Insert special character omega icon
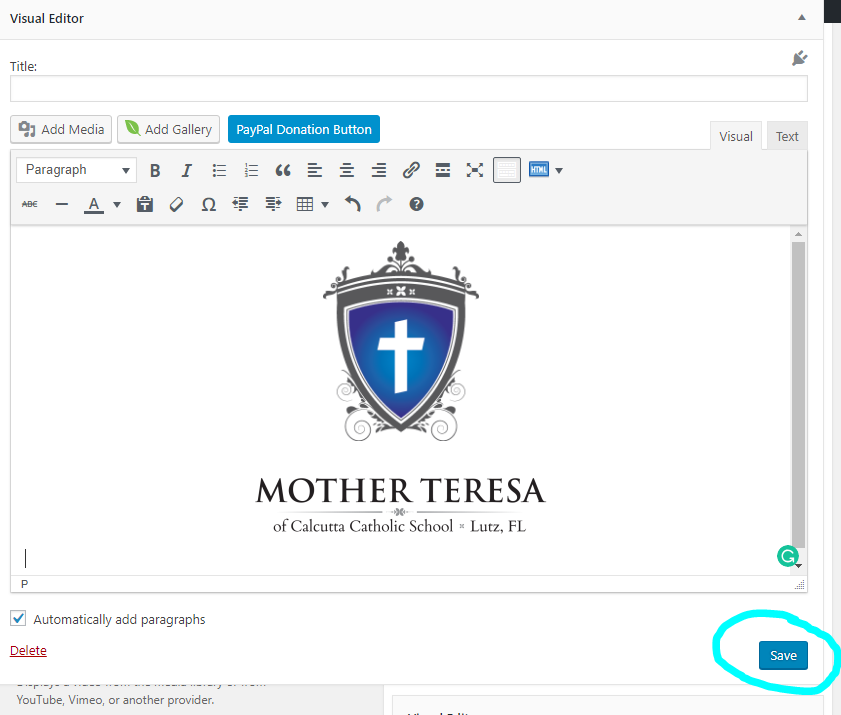 pyautogui.click(x=208, y=204)
